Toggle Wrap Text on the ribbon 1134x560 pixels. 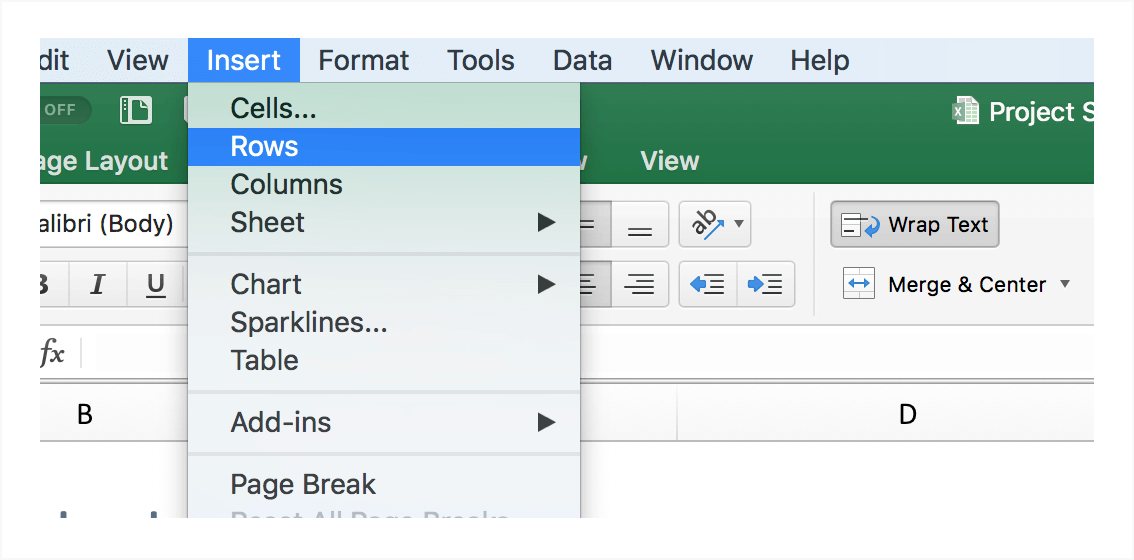pyautogui.click(x=914, y=225)
